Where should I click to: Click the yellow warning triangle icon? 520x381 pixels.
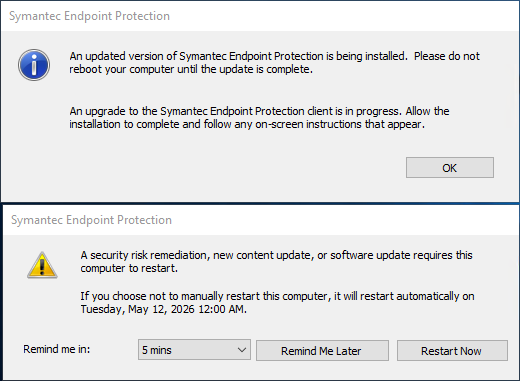42,265
